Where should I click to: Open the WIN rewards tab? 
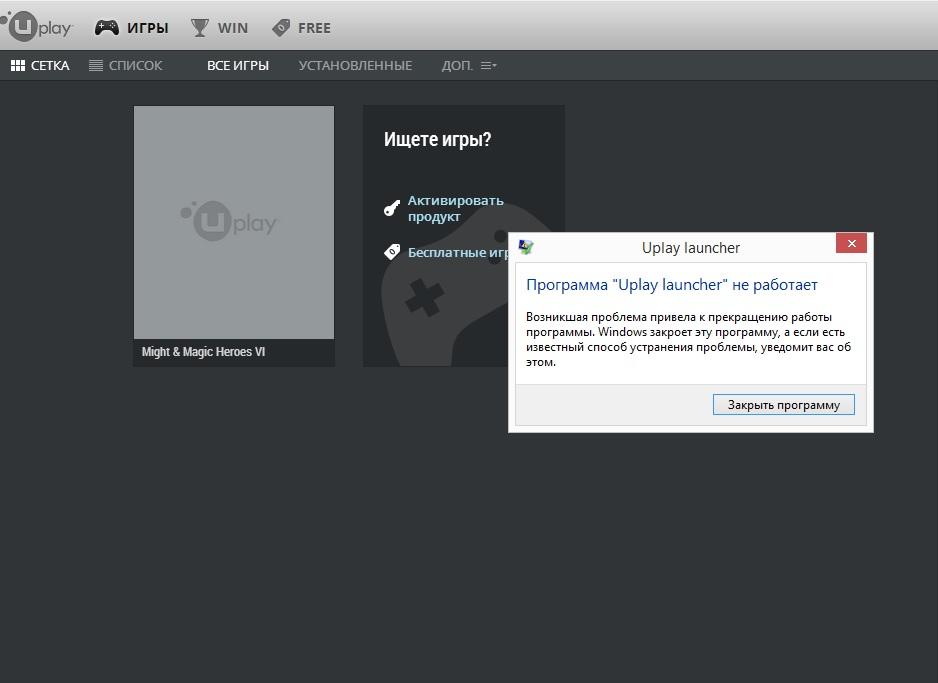219,28
